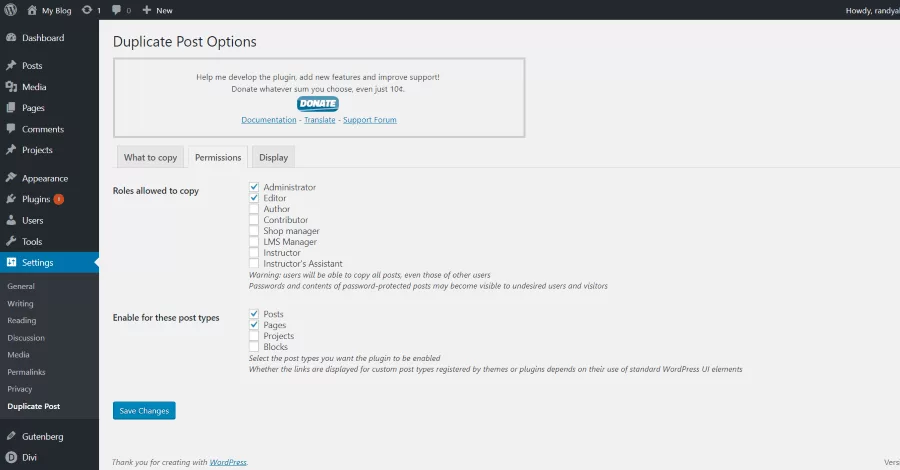
Task: Open the Translate link
Action: pos(320,119)
